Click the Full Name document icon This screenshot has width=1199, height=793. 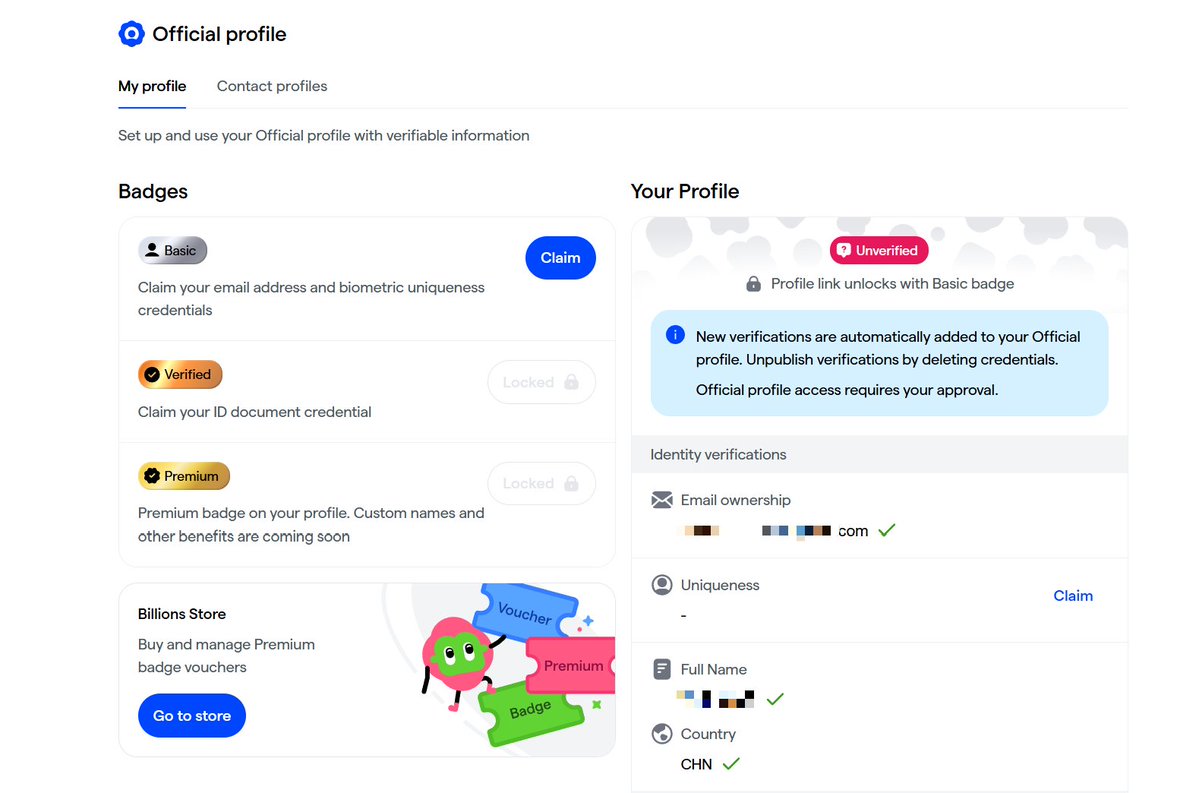(x=661, y=669)
